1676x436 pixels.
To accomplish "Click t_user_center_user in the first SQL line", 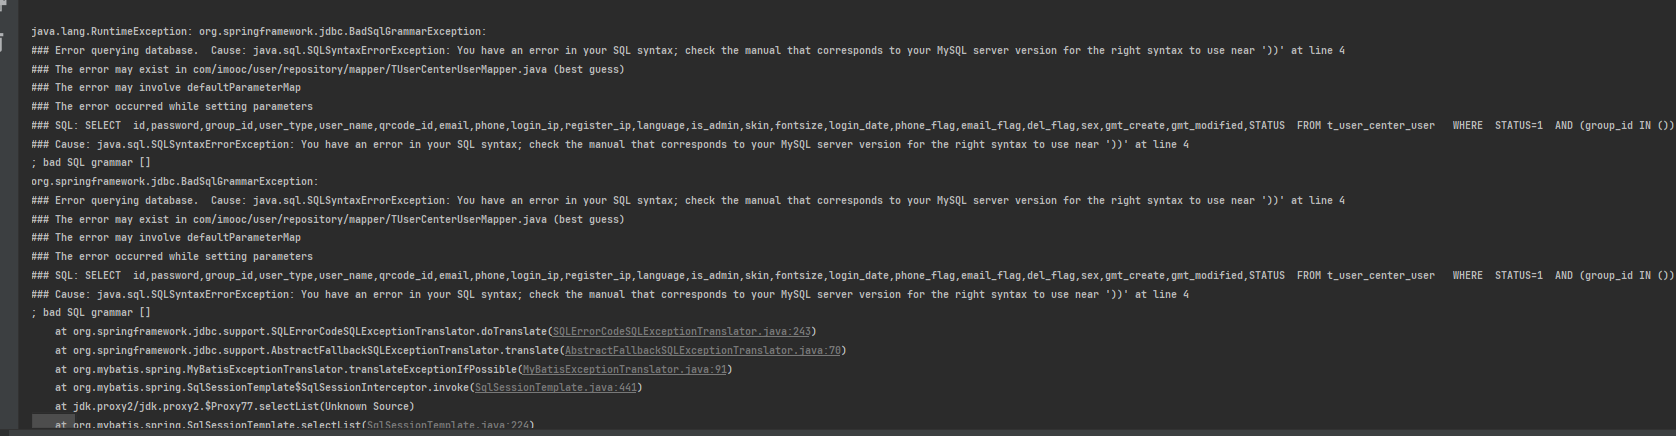I will [x=1381, y=126].
